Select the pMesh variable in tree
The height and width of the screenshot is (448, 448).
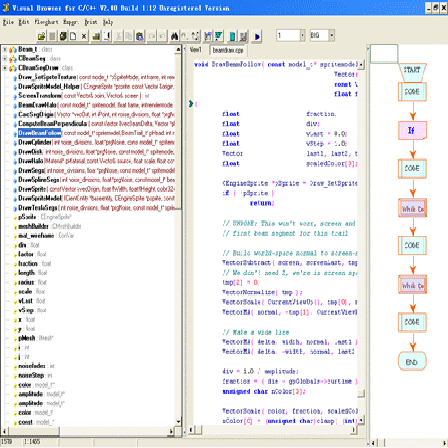(x=26, y=338)
